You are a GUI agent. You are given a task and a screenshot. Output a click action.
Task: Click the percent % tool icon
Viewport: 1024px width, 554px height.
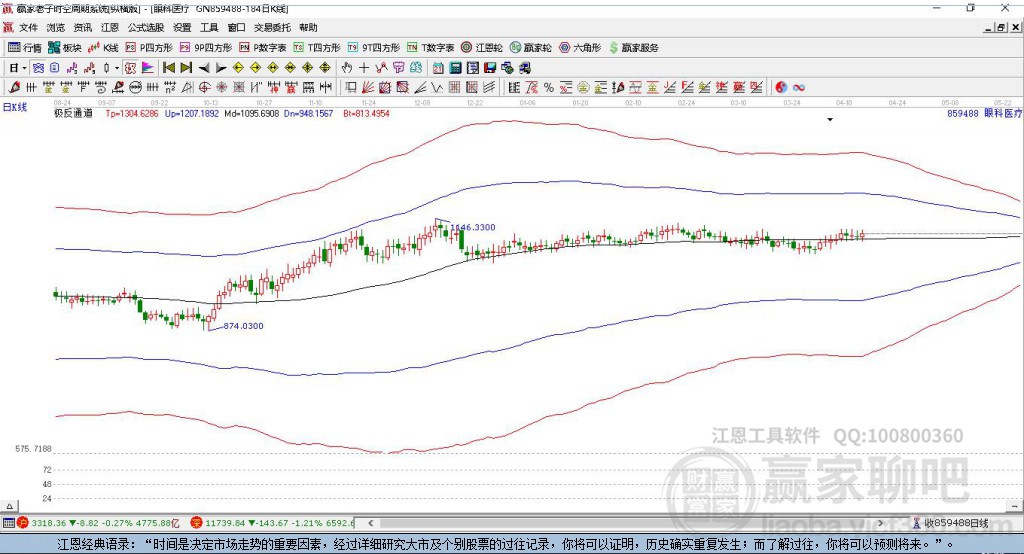point(549,87)
